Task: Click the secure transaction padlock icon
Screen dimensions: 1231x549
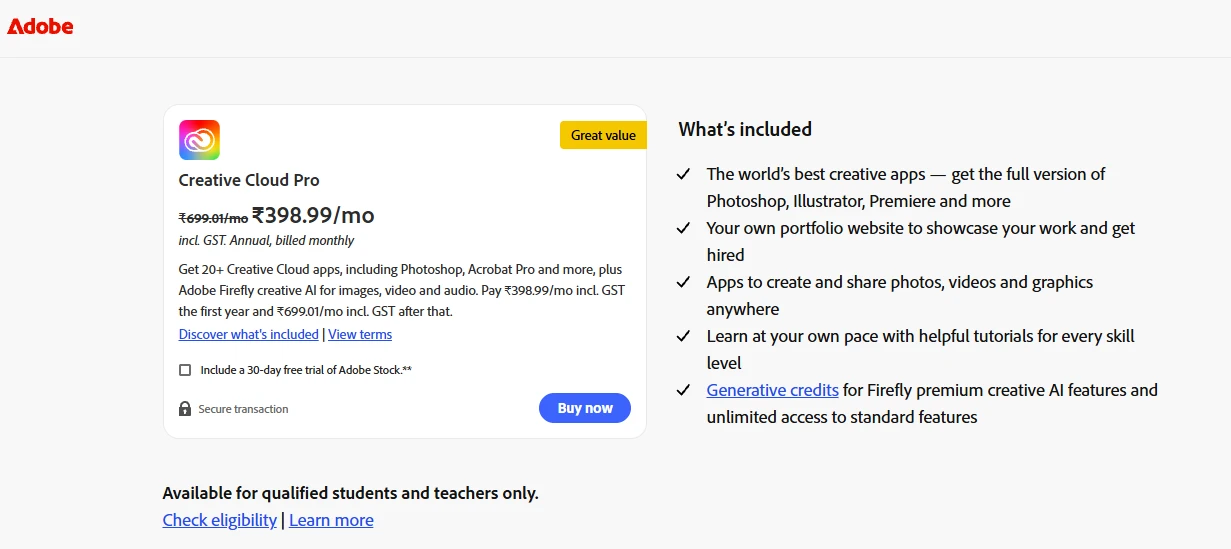Action: point(185,409)
